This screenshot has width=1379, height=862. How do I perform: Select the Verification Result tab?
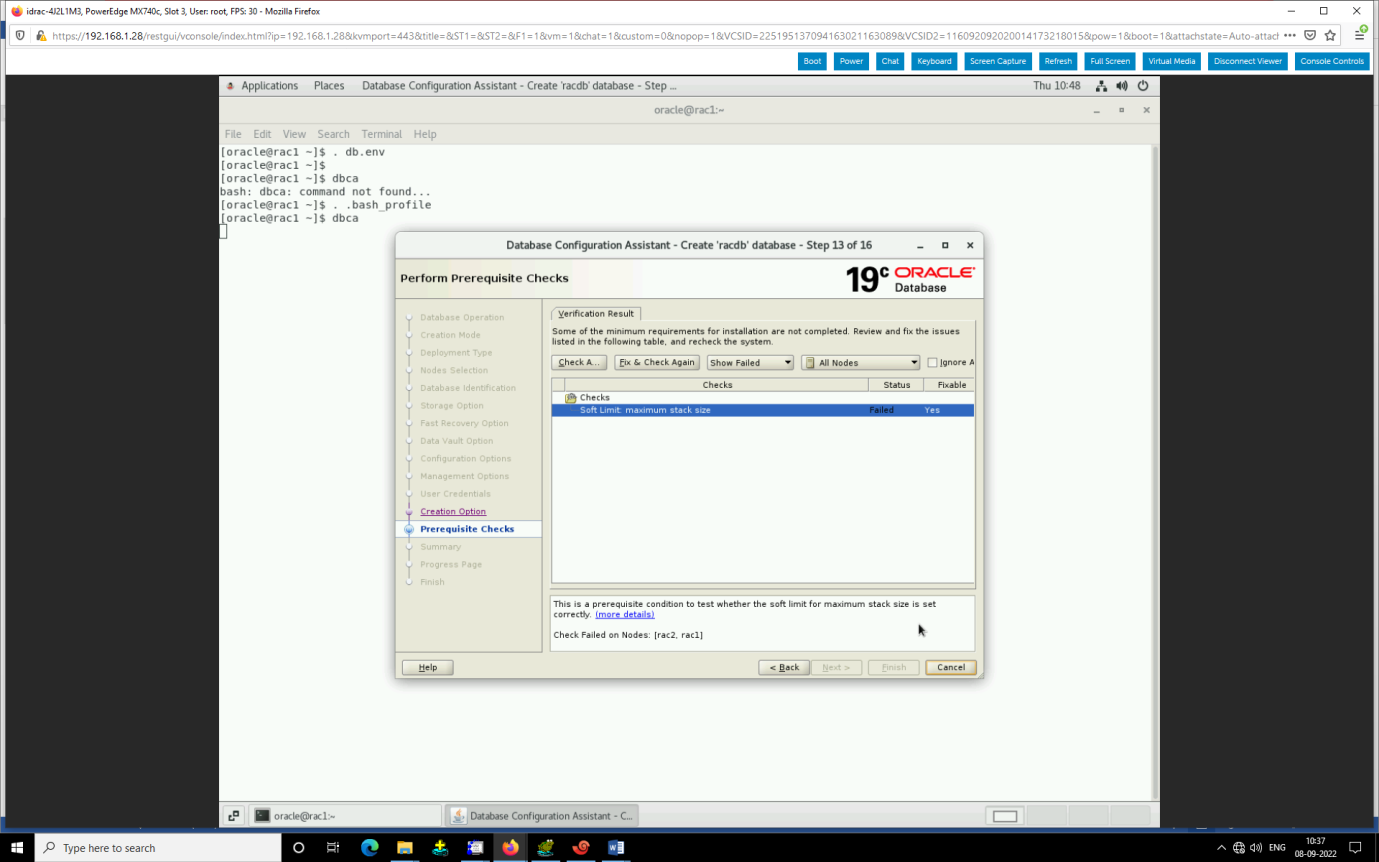click(x=596, y=313)
